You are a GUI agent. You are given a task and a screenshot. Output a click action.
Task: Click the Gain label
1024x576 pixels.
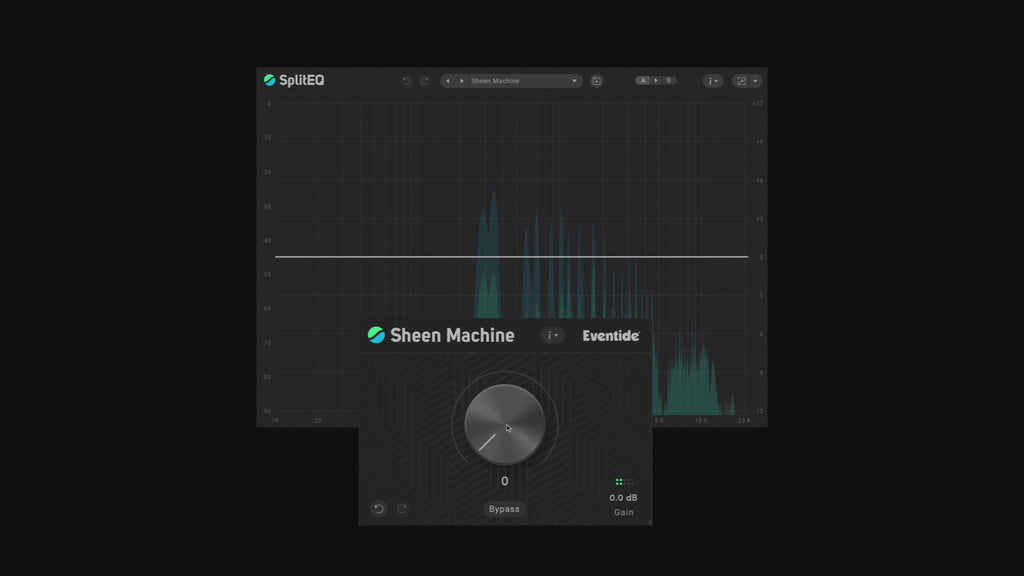tap(624, 512)
